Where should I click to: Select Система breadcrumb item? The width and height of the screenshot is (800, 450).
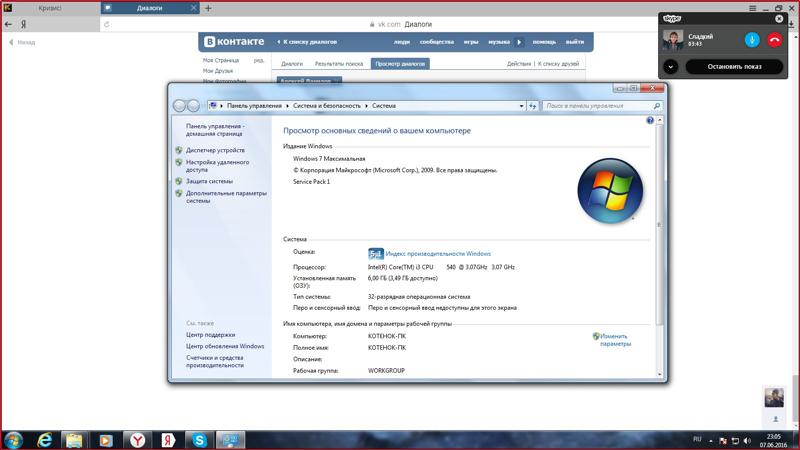(384, 106)
